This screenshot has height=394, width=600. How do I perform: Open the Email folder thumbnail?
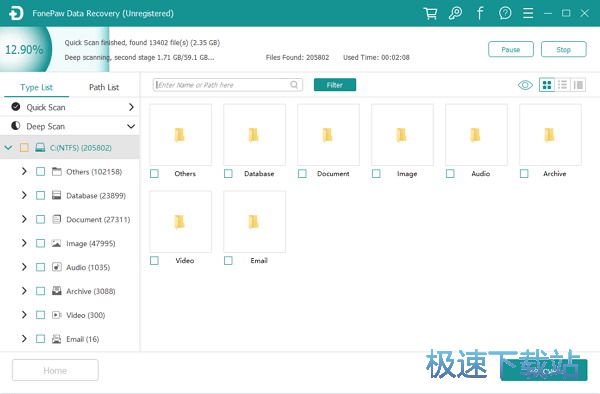point(254,222)
